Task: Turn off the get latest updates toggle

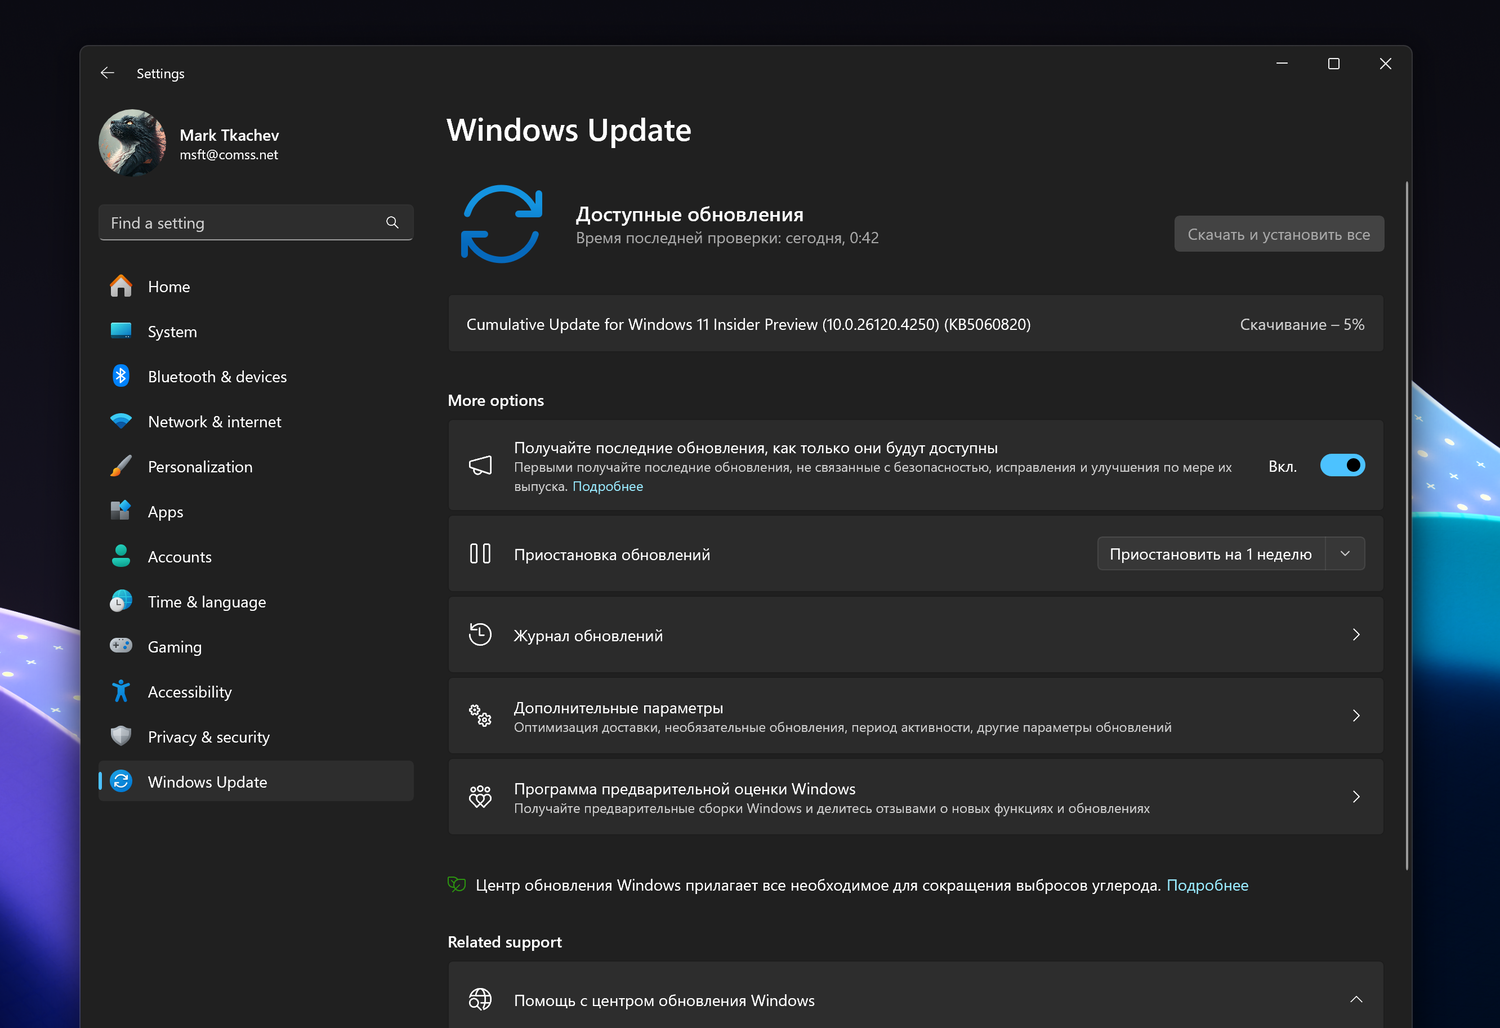Action: pos(1342,465)
